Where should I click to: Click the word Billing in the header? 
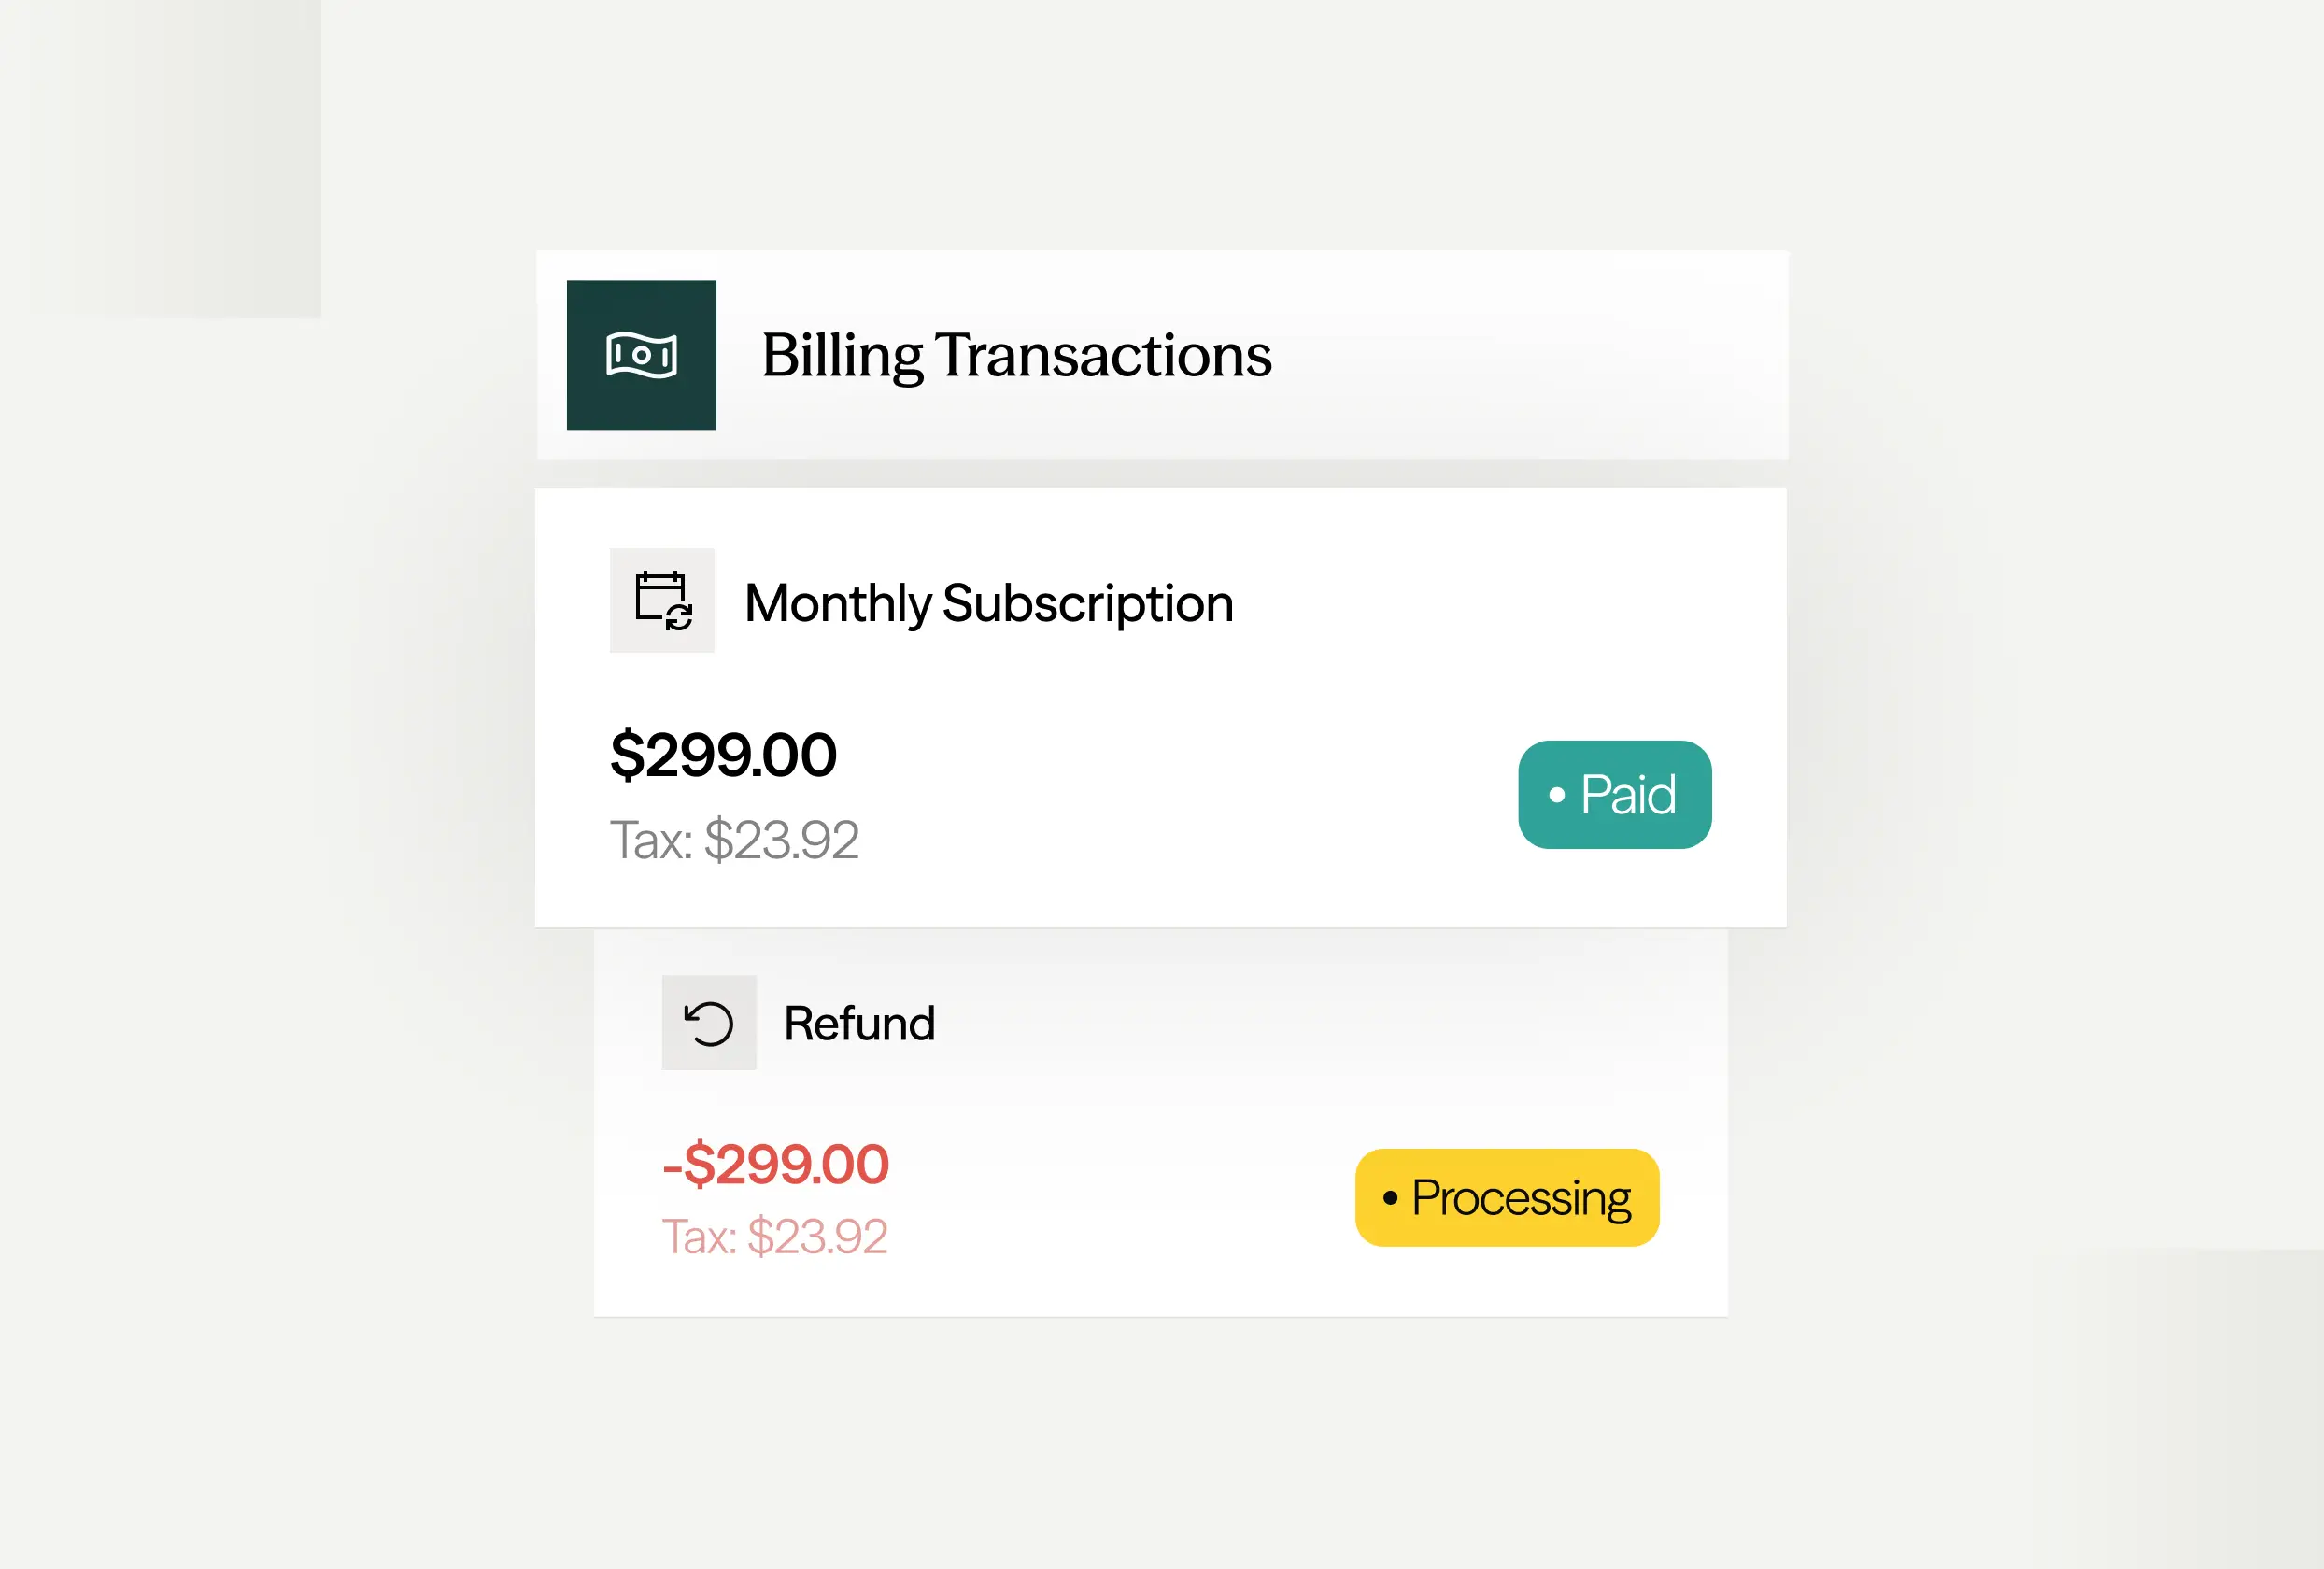[842, 355]
